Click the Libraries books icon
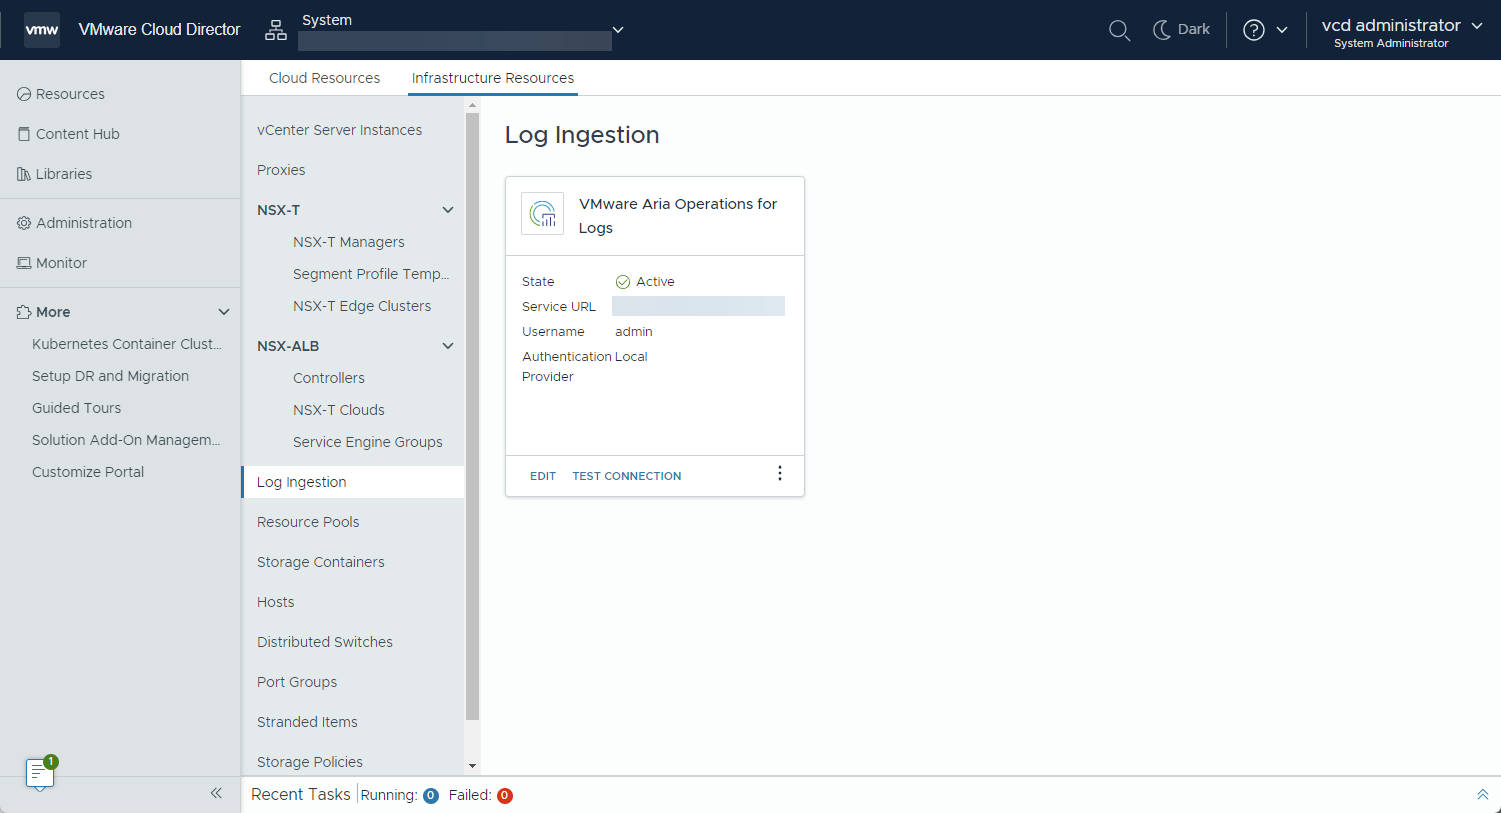The height and width of the screenshot is (813, 1501). (24, 174)
